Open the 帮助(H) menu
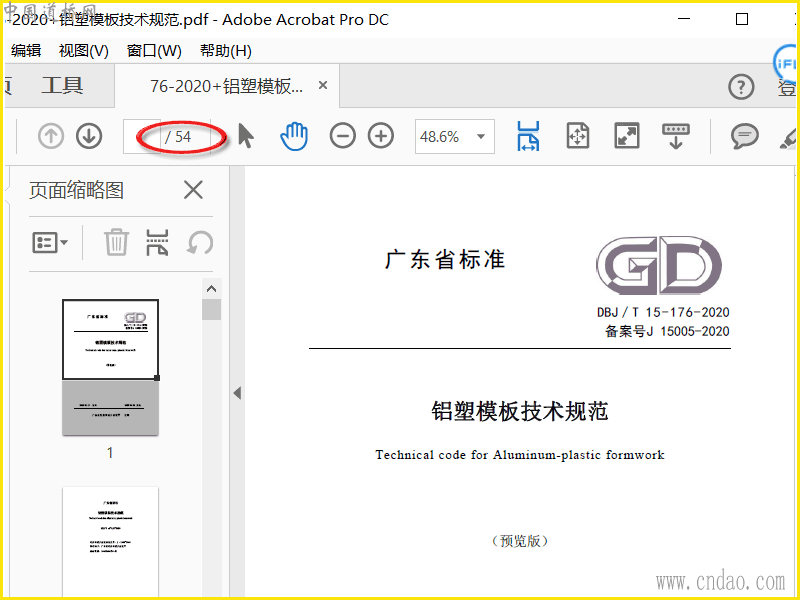 pos(226,51)
